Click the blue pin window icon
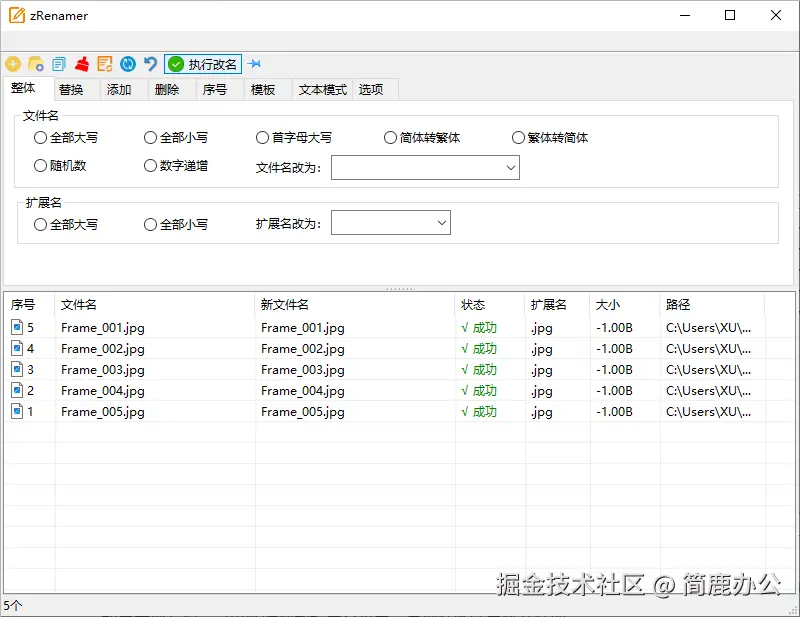 [254, 64]
